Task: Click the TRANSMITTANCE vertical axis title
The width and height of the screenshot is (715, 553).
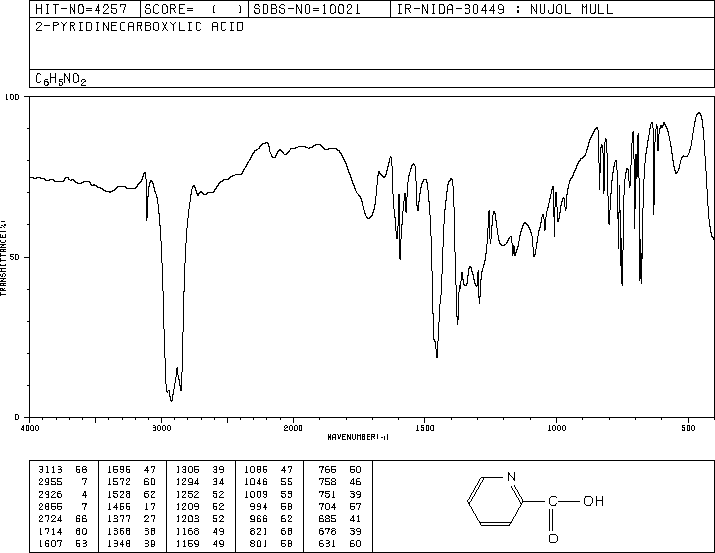Action: point(3,258)
